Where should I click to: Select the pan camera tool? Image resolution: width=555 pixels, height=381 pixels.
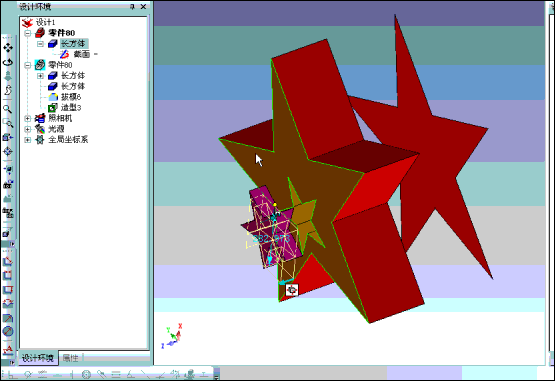(8, 47)
